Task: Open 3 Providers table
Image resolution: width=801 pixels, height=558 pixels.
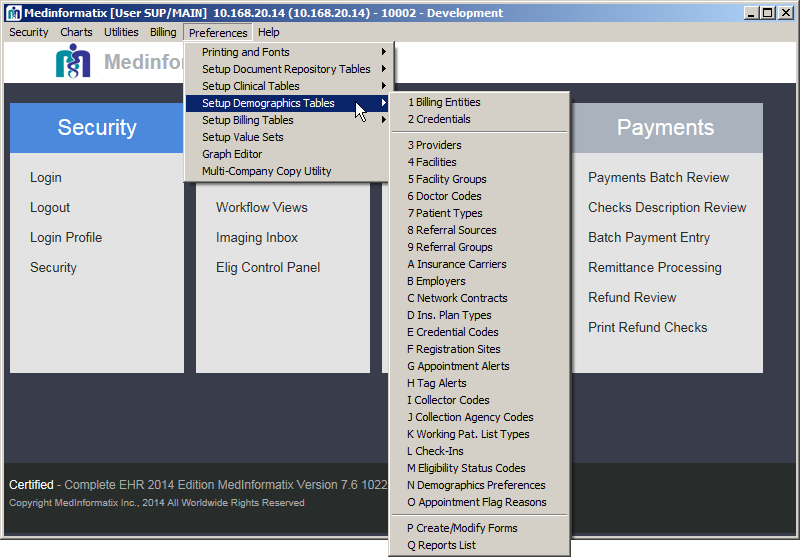Action: click(x=479, y=145)
